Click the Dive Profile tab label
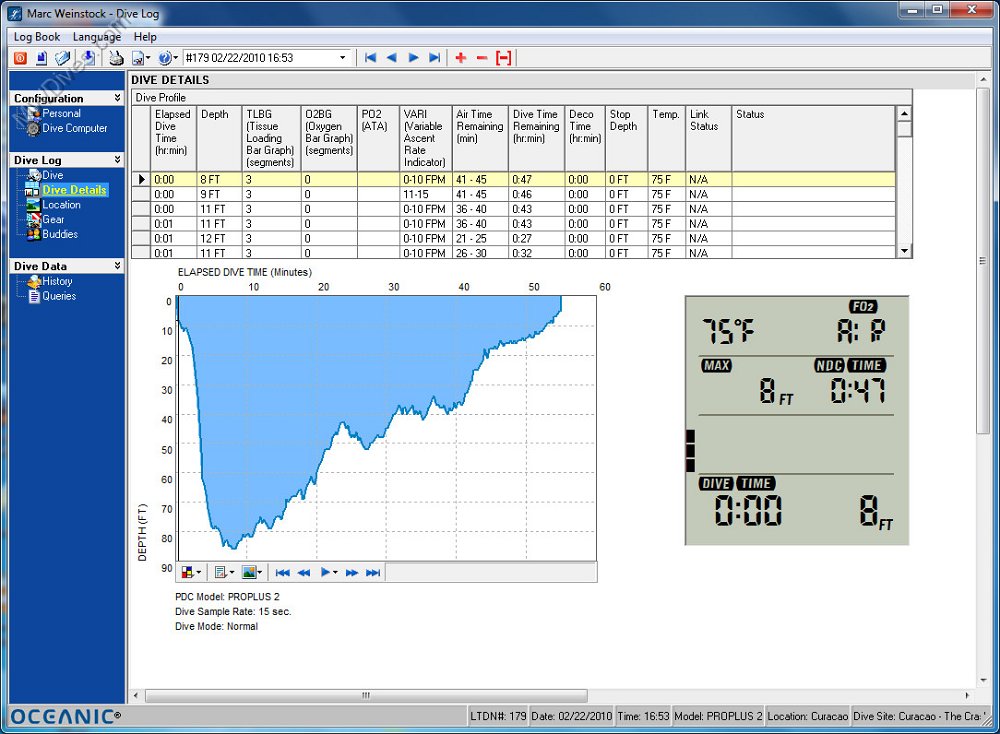 [x=161, y=98]
